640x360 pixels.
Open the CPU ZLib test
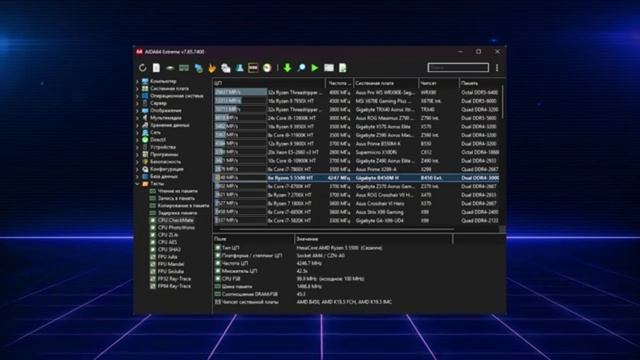pyautogui.click(x=168, y=235)
